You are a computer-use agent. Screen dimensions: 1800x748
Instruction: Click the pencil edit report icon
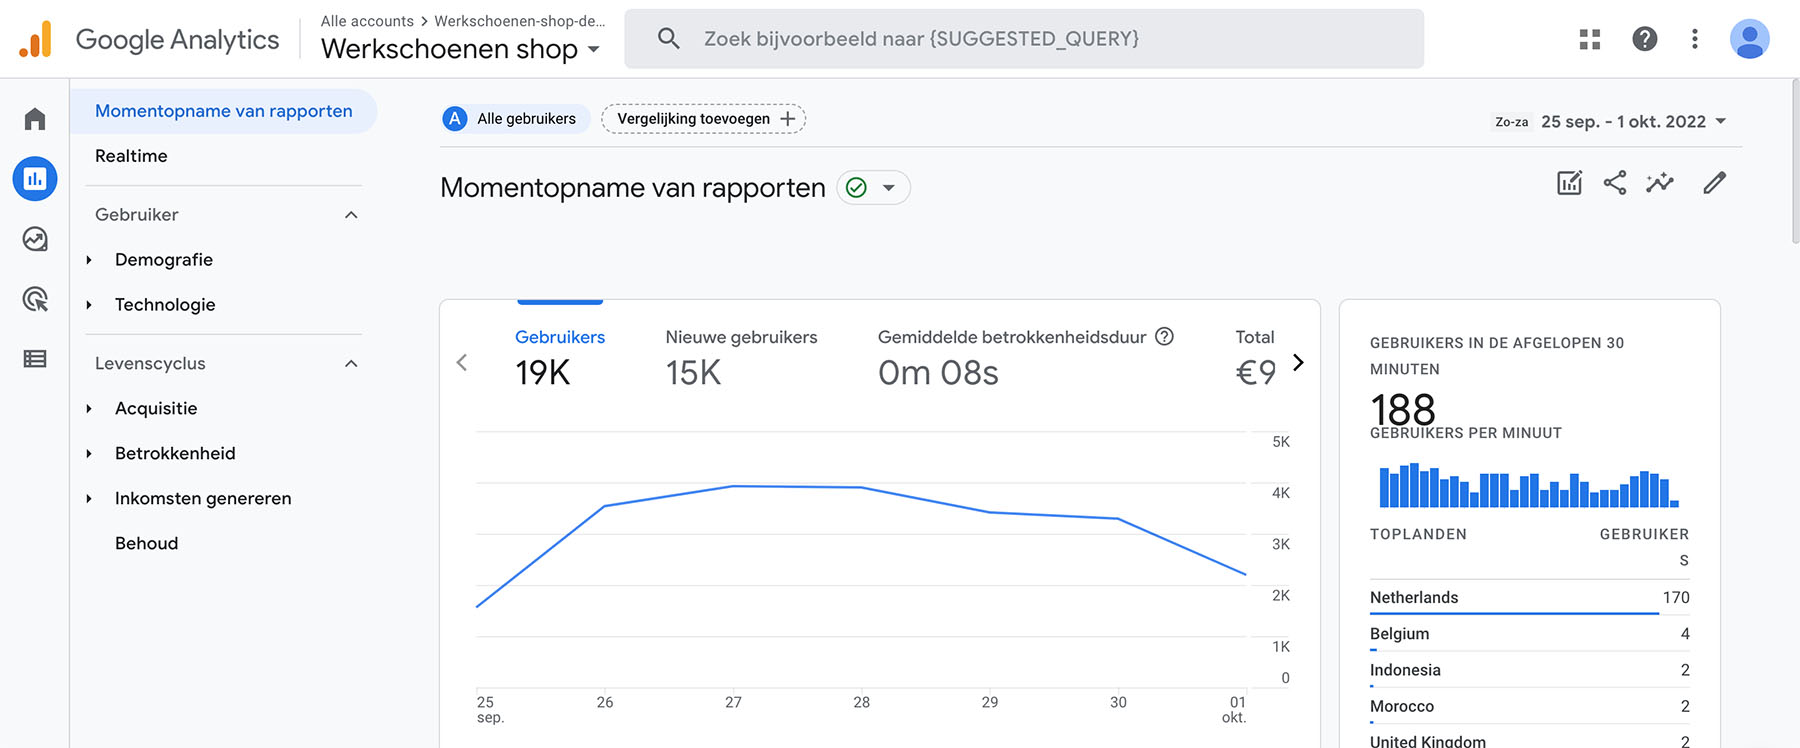point(1715,183)
